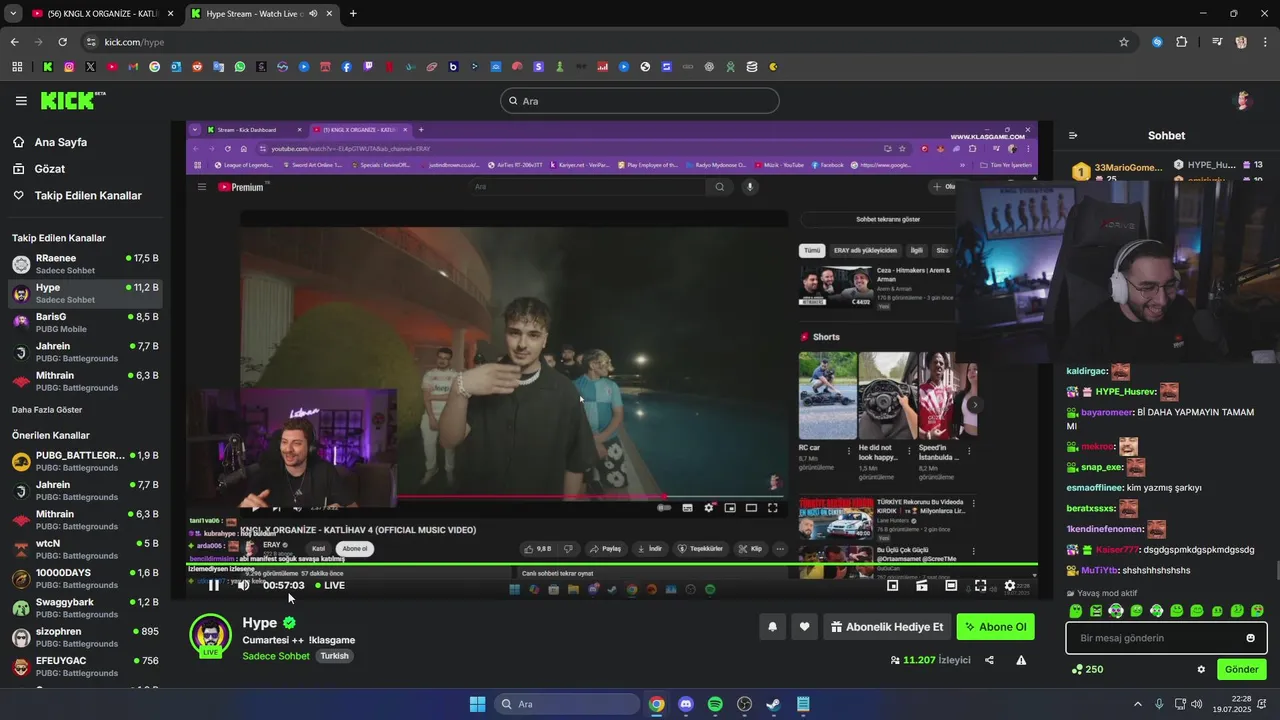Expand Daha Fazla Göster
The height and width of the screenshot is (720, 1280).
coord(47,410)
